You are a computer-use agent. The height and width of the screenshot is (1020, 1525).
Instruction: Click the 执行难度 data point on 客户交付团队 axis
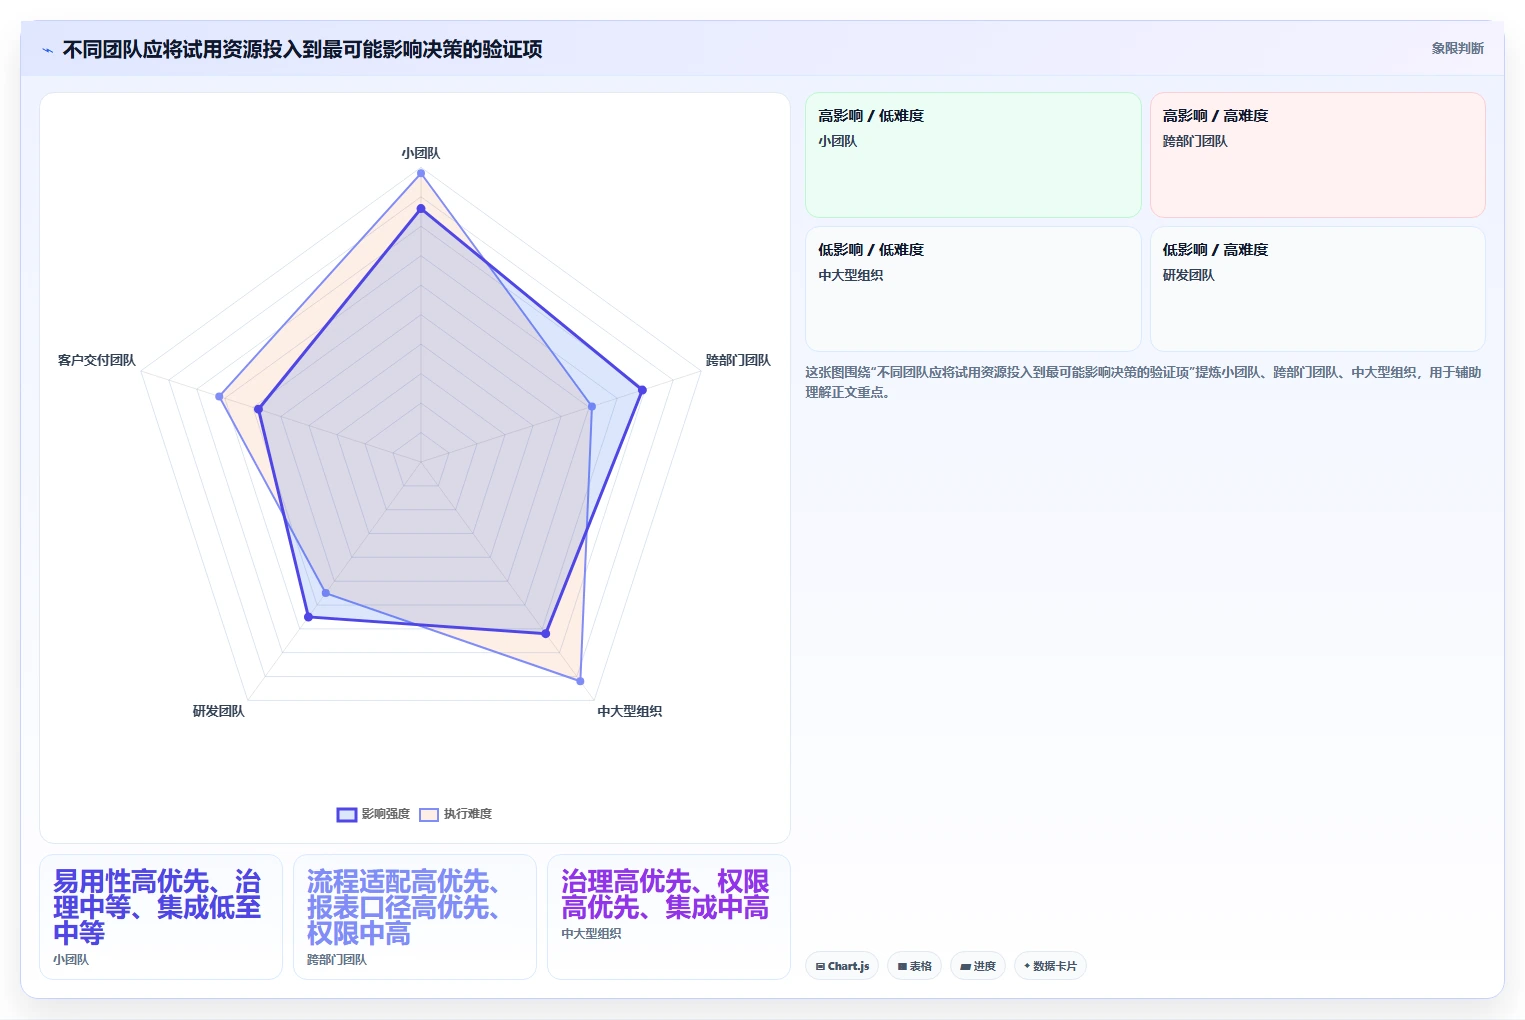(x=219, y=396)
